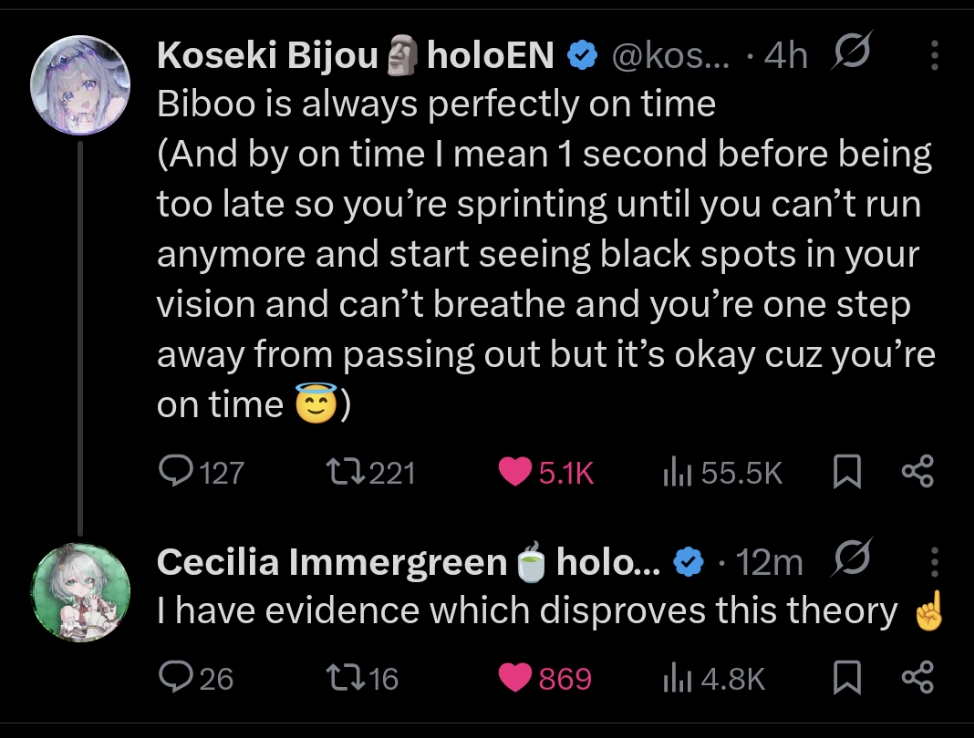Retweet Cecilia's reply with 16 retweets

[x=363, y=678]
